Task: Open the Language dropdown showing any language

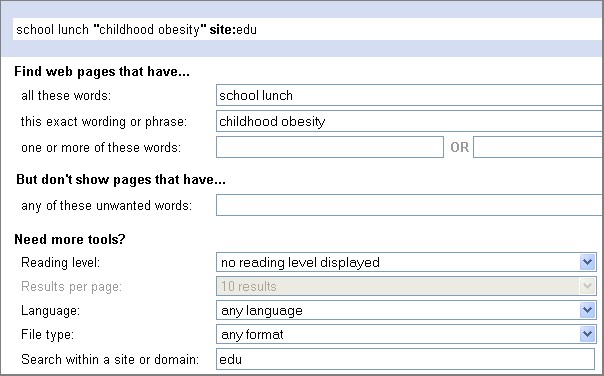Action: (406, 310)
